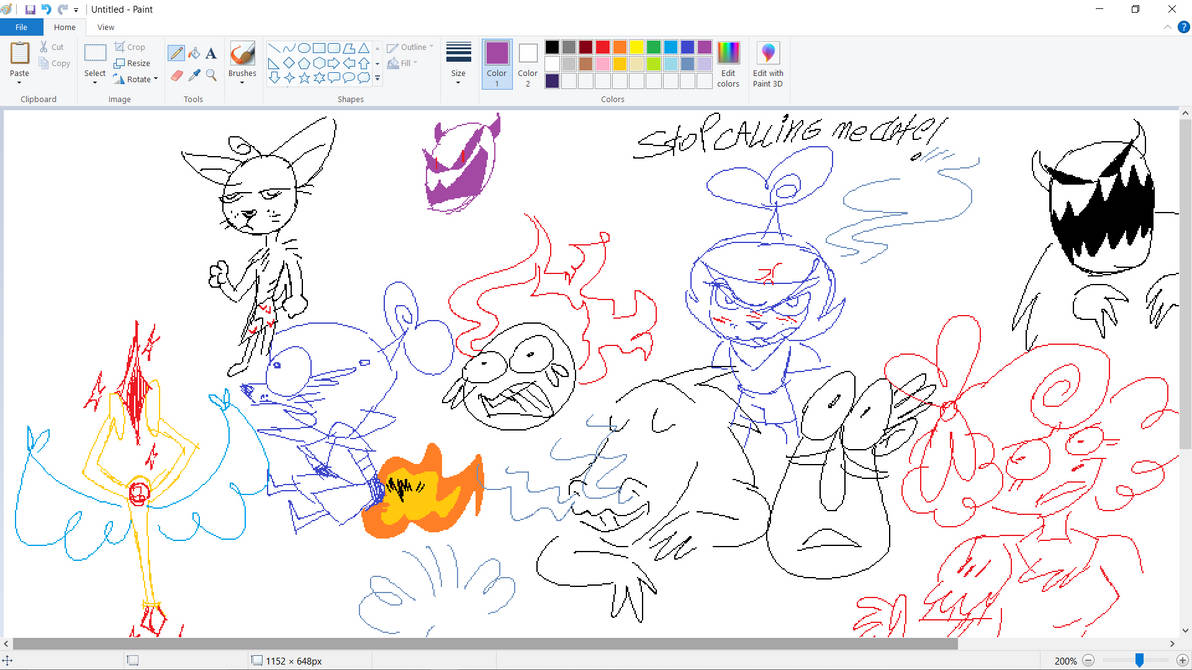
Task: Choose the Curve shape
Action: tap(289, 48)
